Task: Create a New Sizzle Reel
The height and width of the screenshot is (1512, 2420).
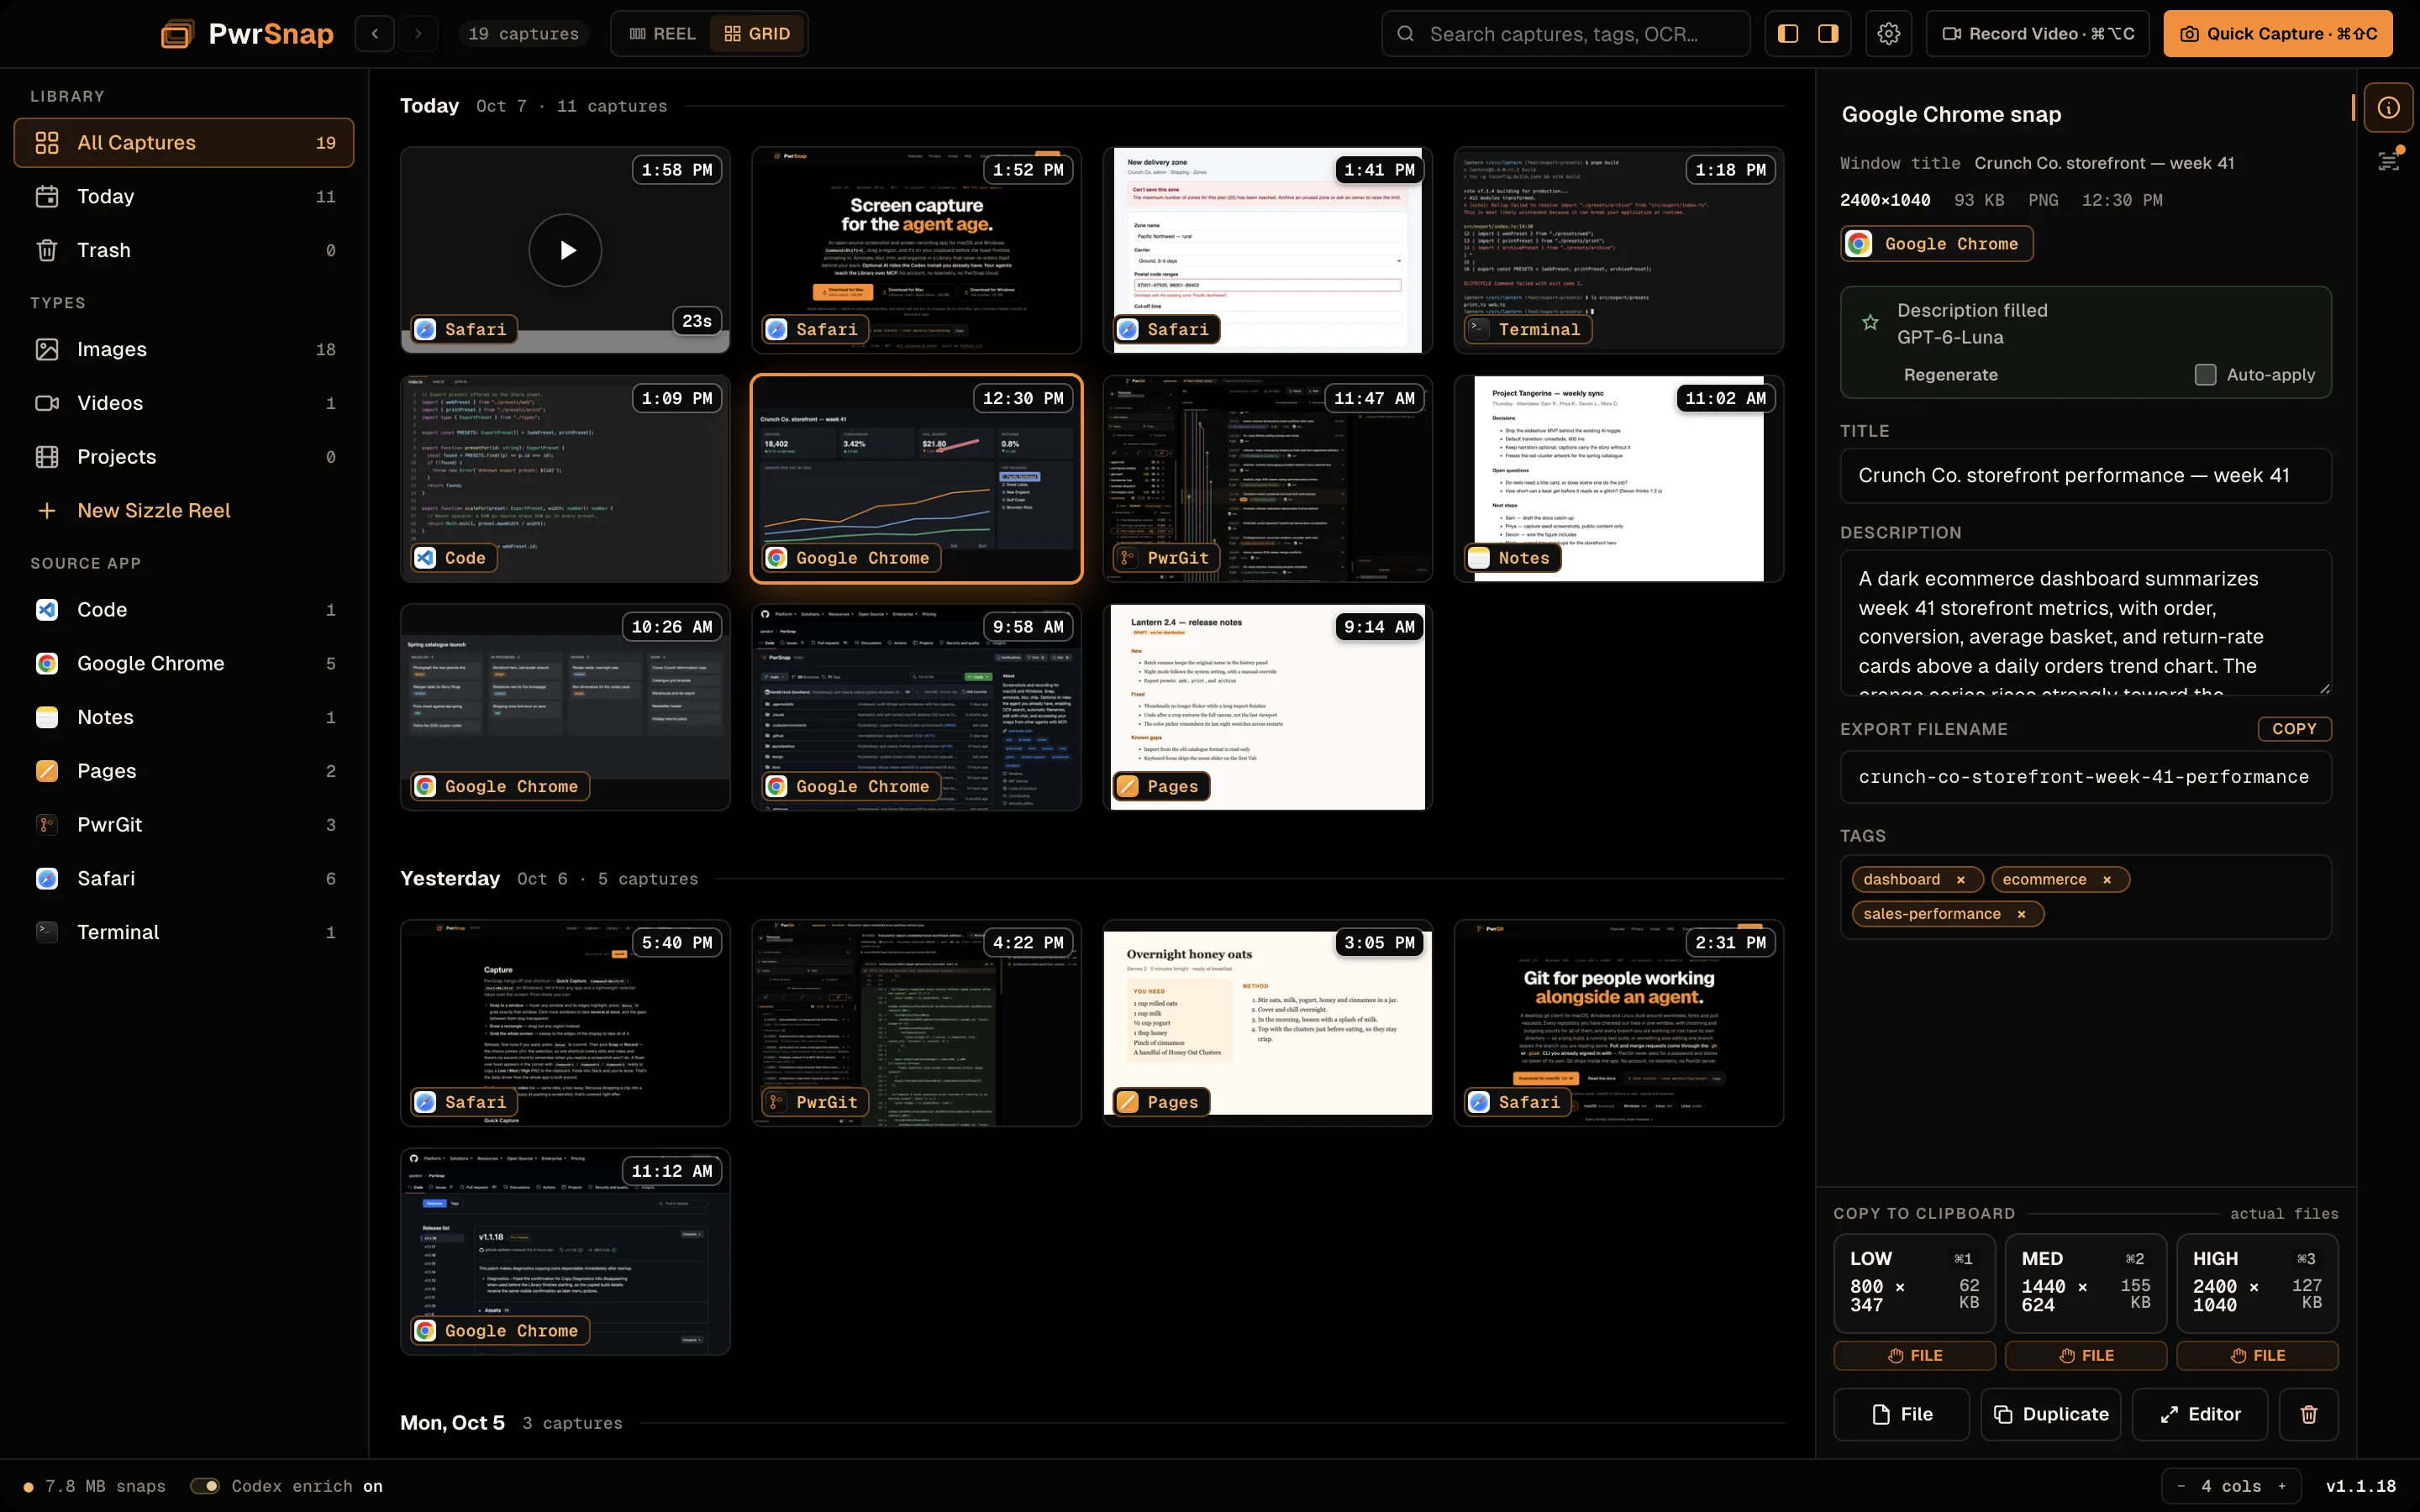Action: tap(184, 510)
